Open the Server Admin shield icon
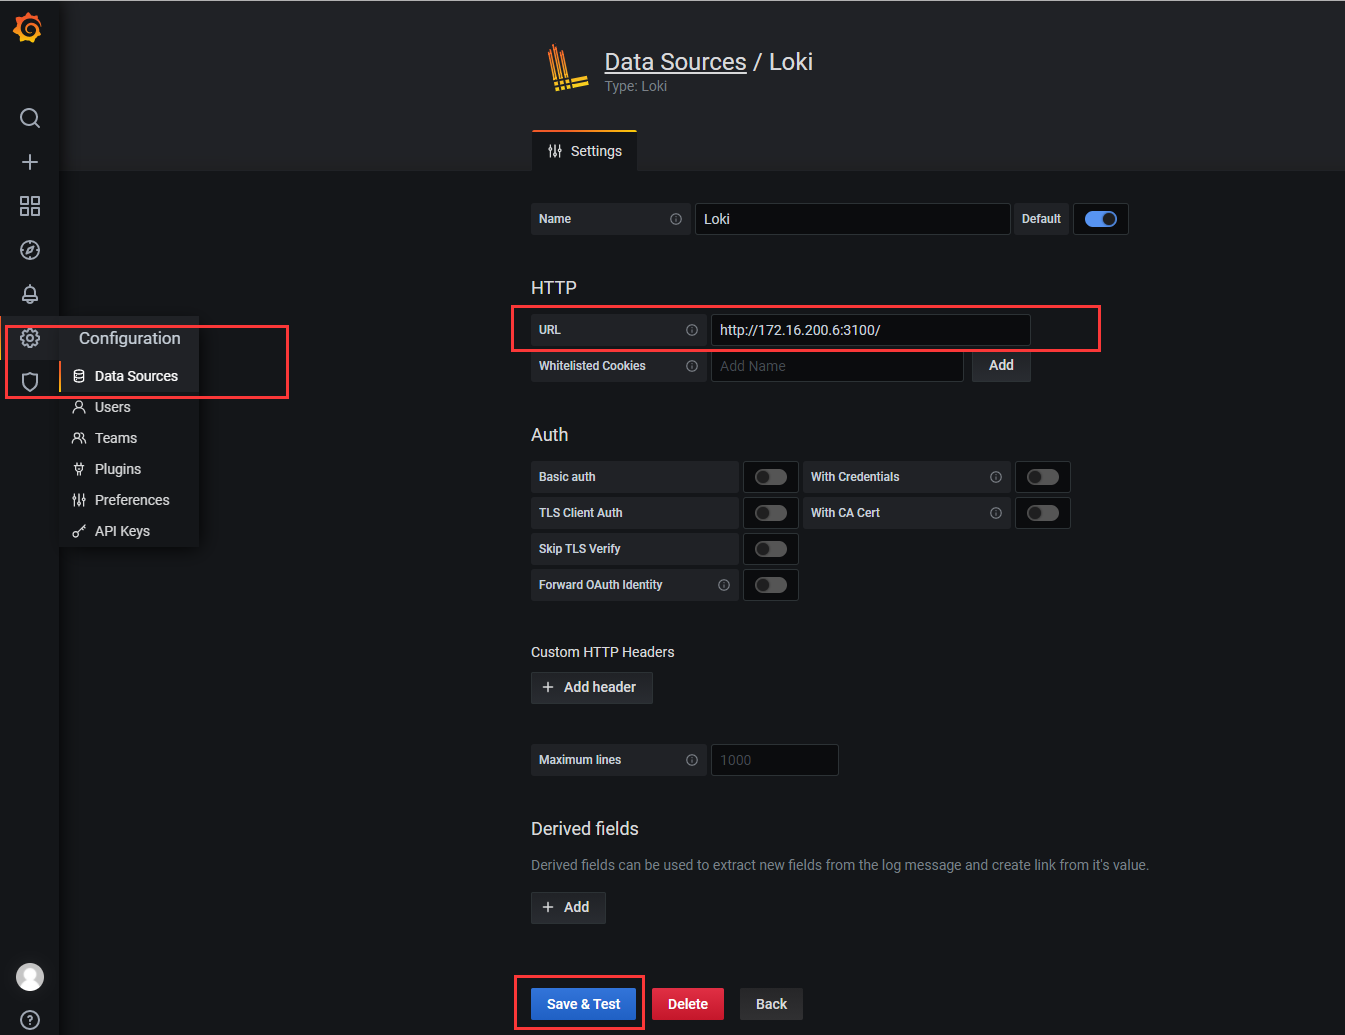 tap(30, 381)
